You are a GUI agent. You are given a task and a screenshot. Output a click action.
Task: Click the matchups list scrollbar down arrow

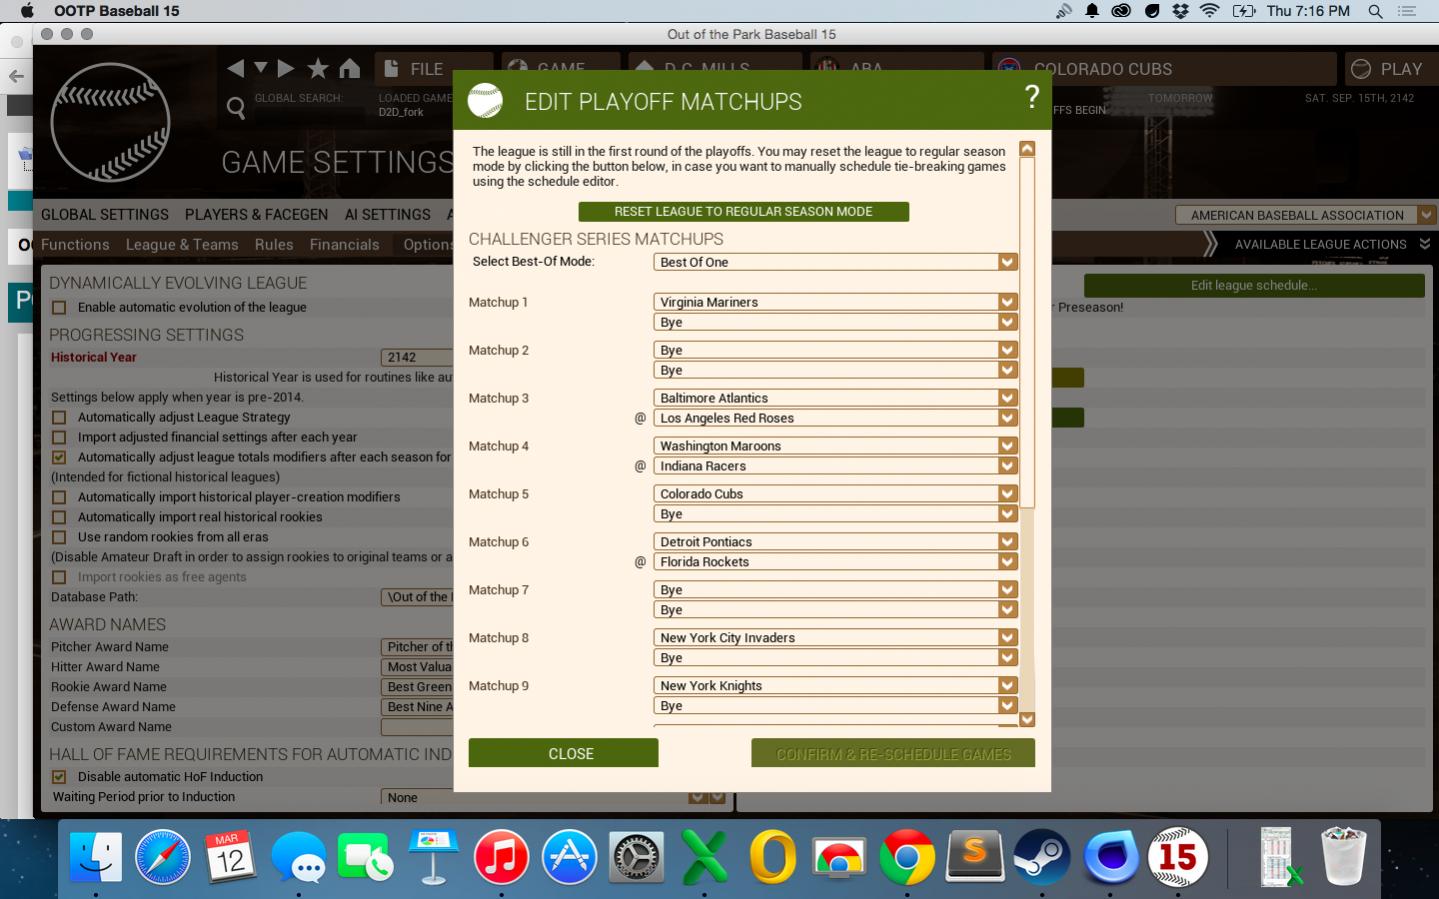click(1027, 720)
